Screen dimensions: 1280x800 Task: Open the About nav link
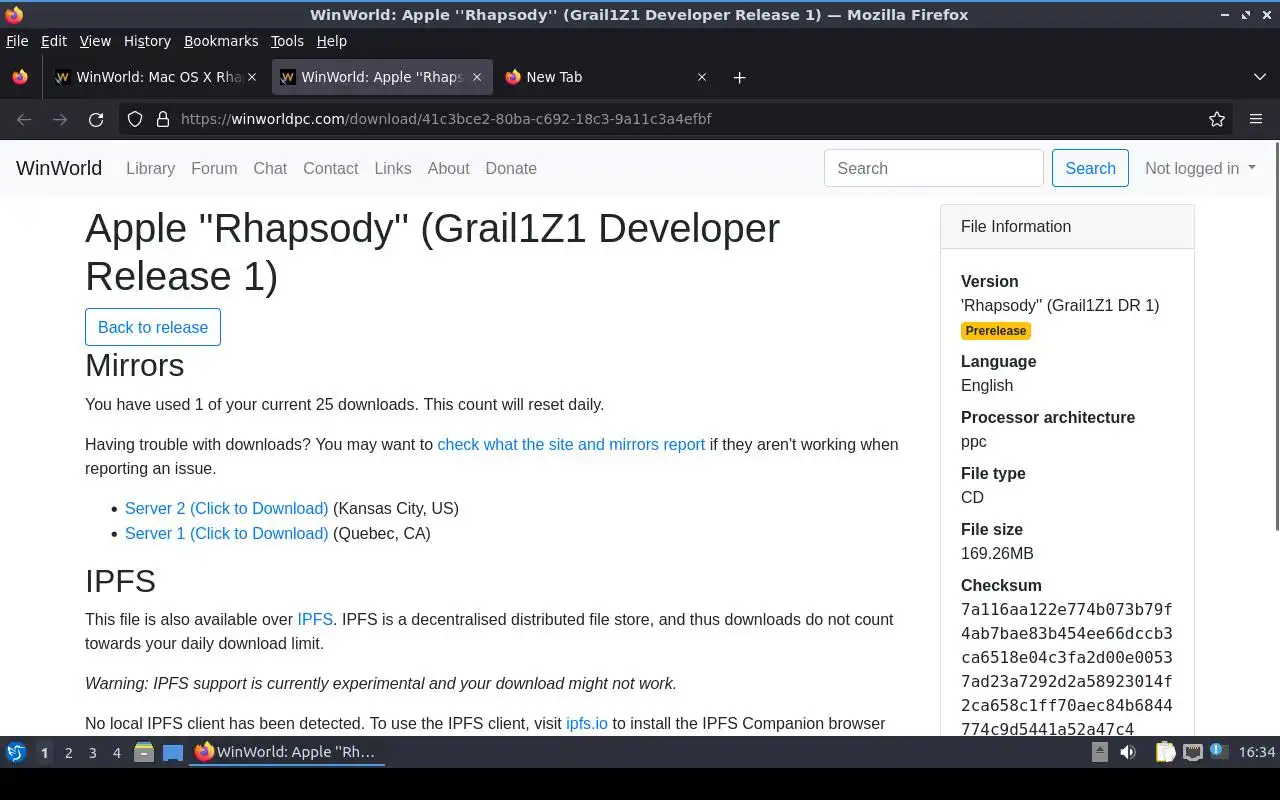[x=448, y=168]
